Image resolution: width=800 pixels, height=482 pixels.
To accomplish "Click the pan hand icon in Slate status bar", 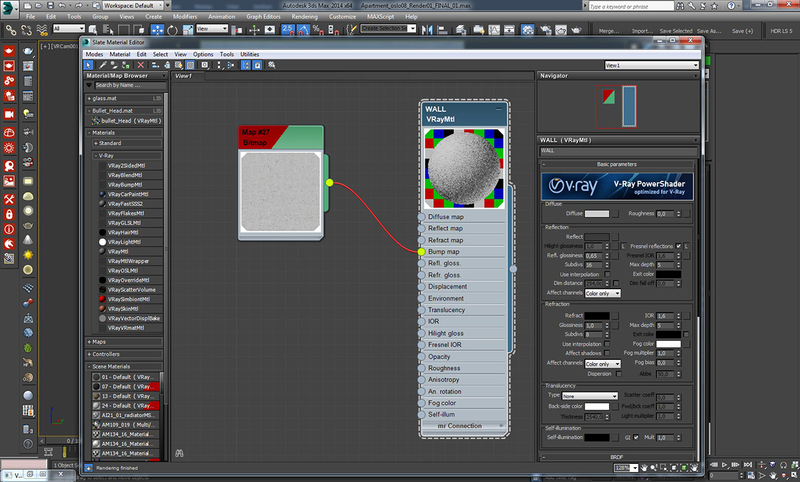I will [x=644, y=467].
